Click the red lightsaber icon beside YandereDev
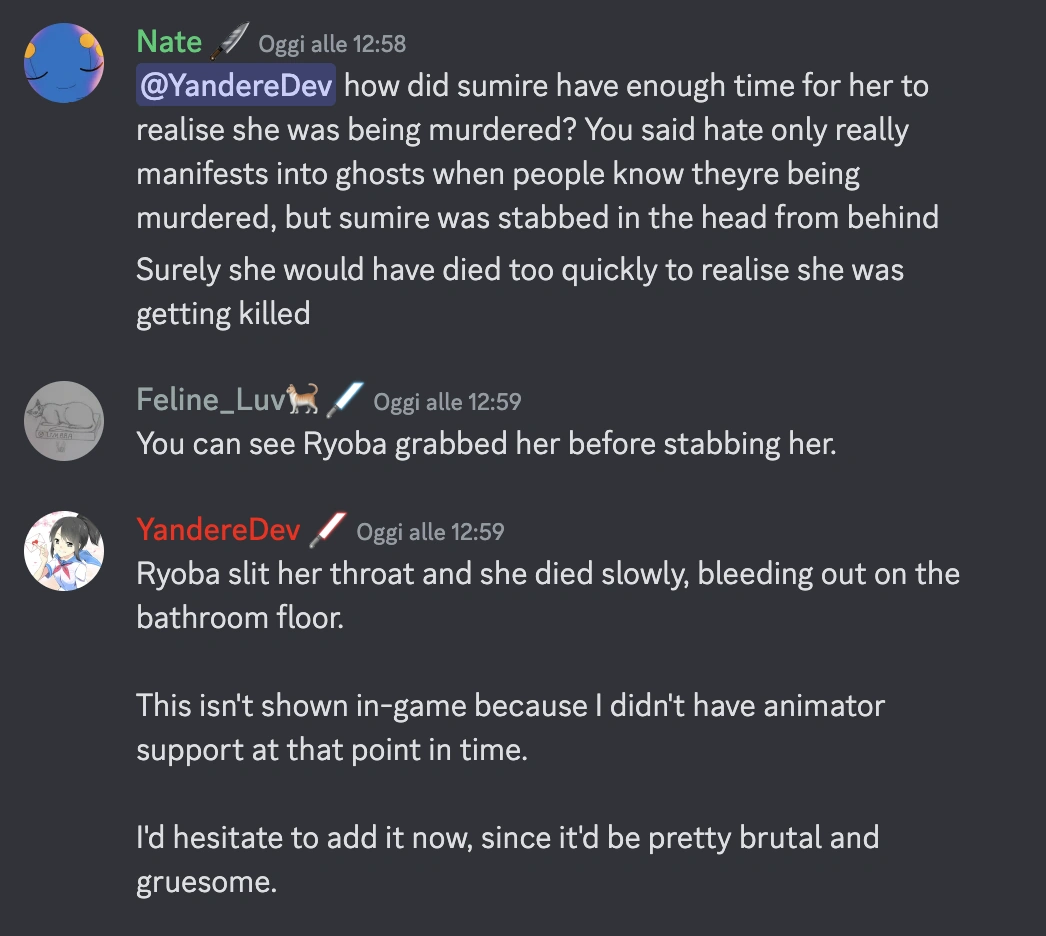Image resolution: width=1046 pixels, height=936 pixels. 328,530
